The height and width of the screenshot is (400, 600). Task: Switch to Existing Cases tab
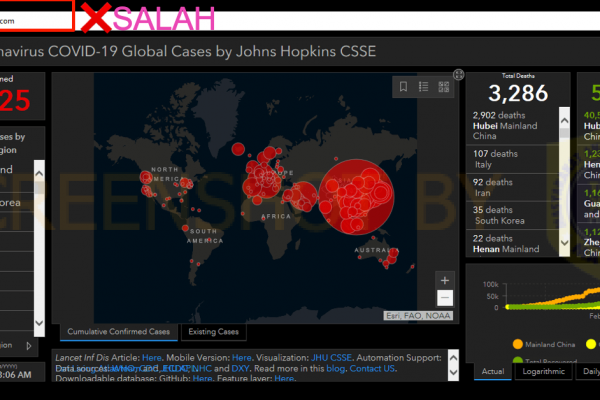coord(214,332)
